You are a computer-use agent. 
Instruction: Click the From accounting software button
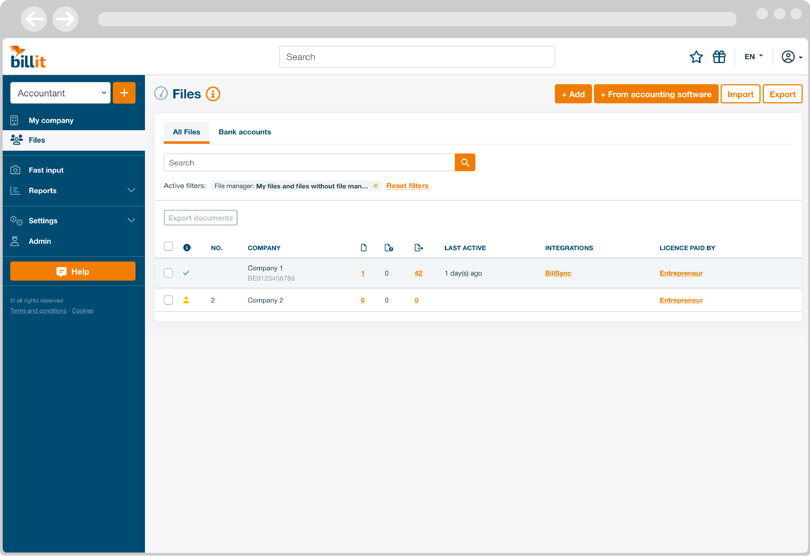pyautogui.click(x=655, y=94)
